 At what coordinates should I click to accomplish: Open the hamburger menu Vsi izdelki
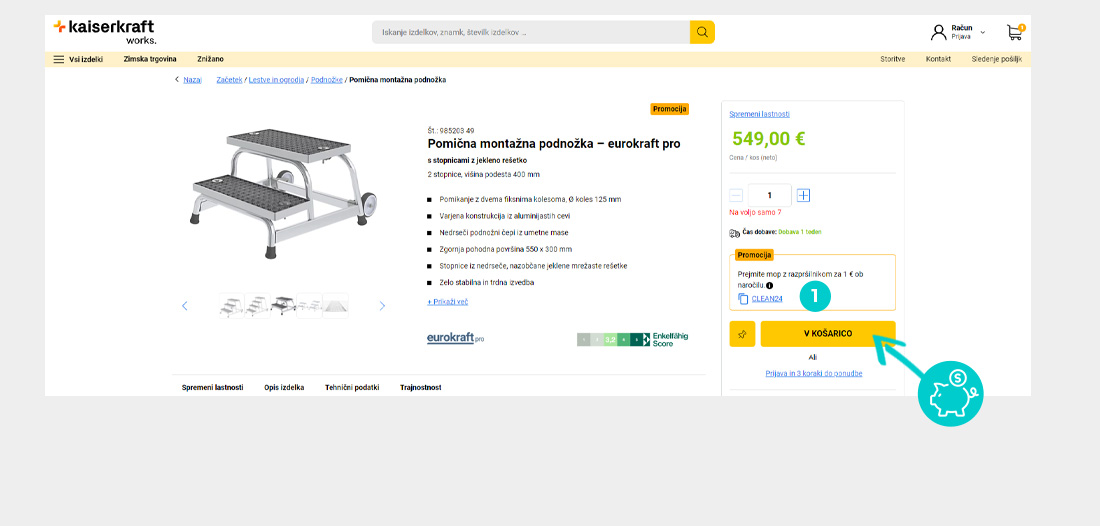click(x=78, y=60)
